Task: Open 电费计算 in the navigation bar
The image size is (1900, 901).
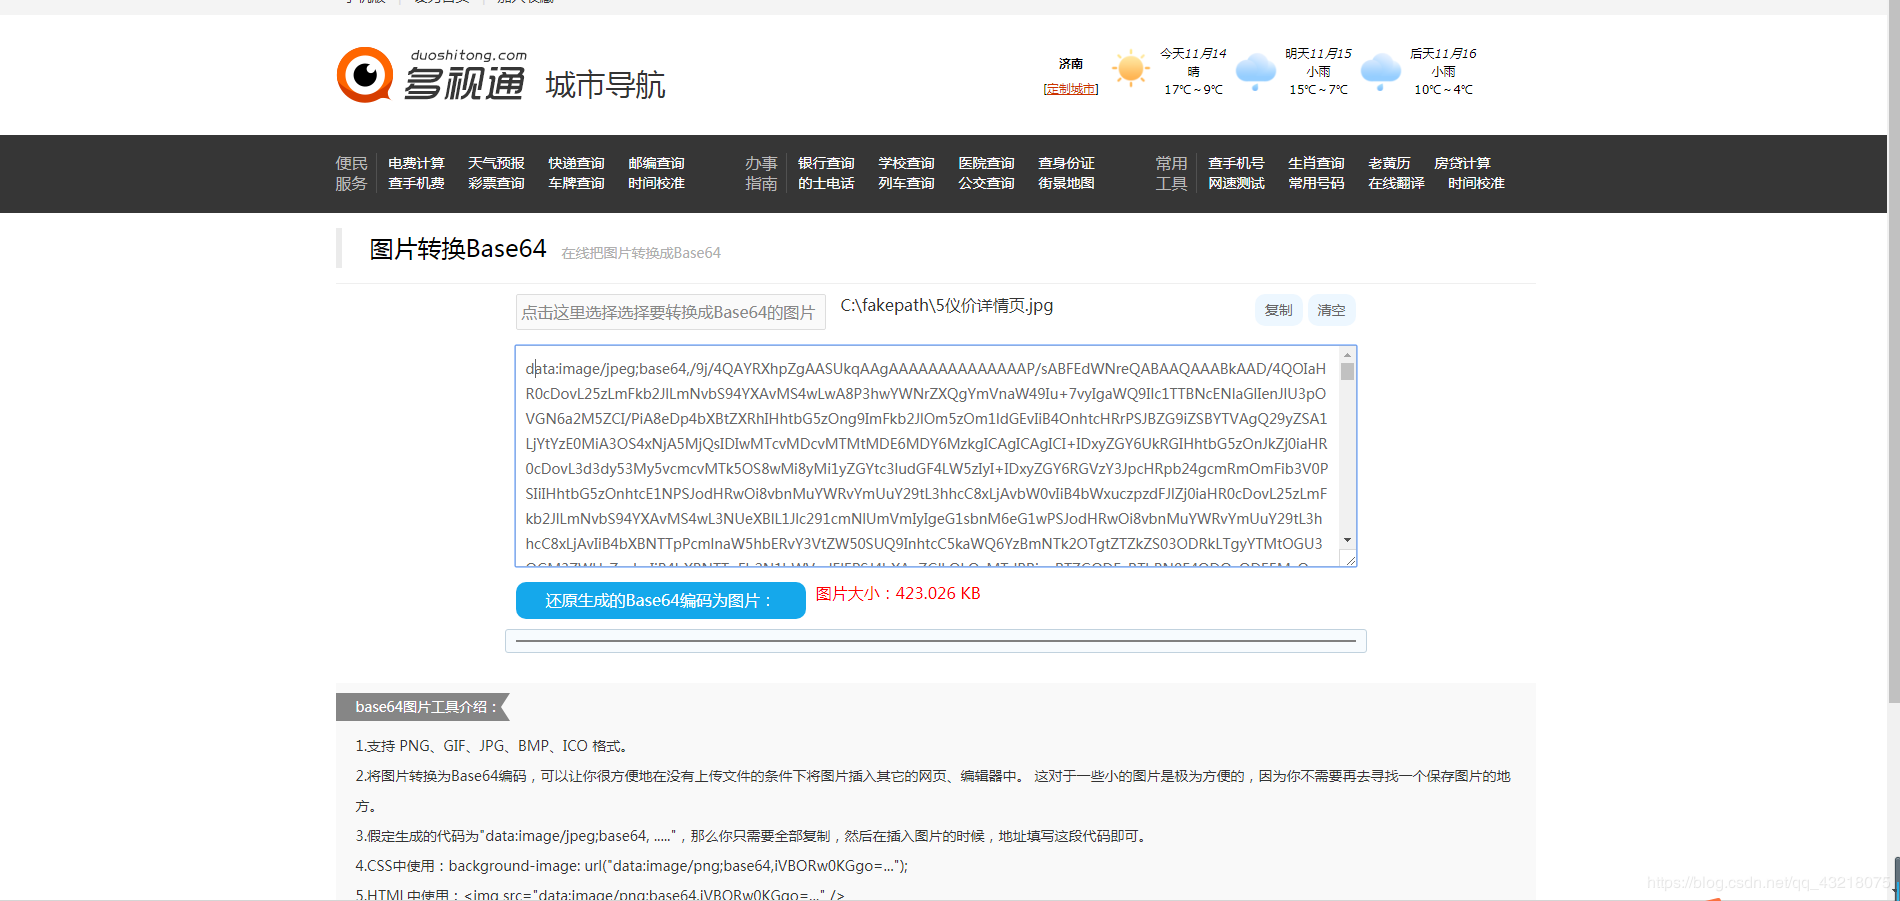Action: pos(416,163)
